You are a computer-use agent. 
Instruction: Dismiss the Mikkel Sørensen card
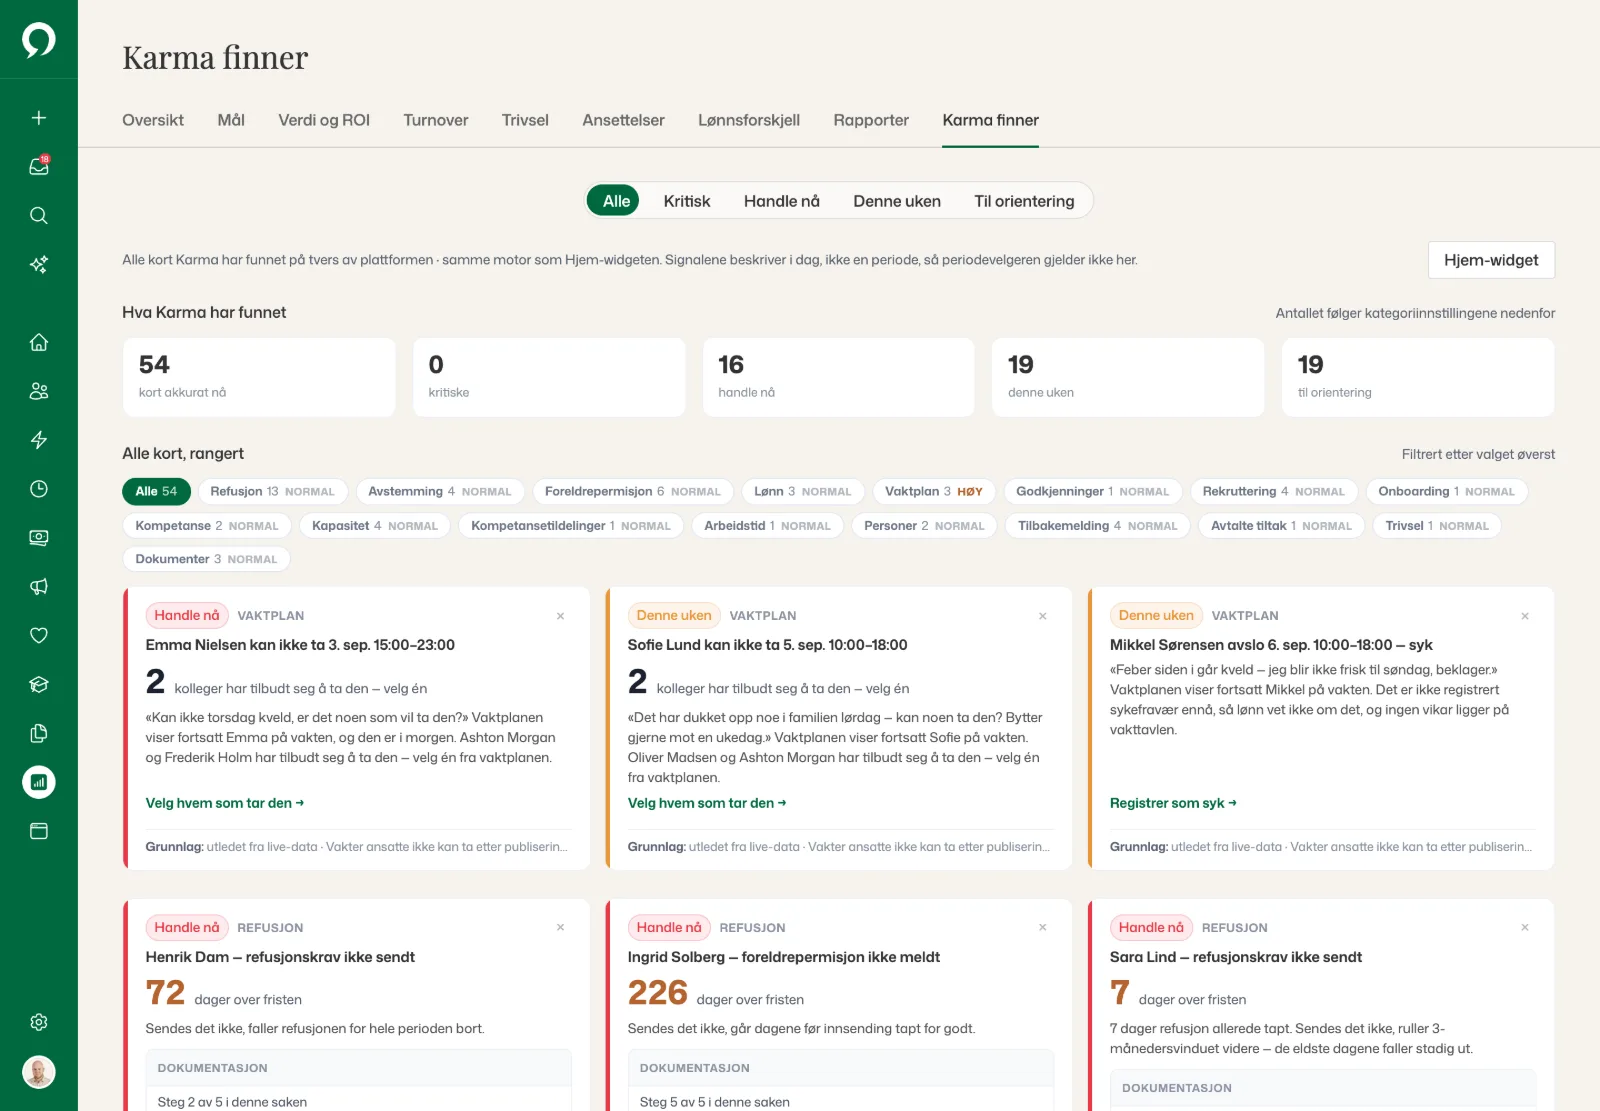(1525, 616)
